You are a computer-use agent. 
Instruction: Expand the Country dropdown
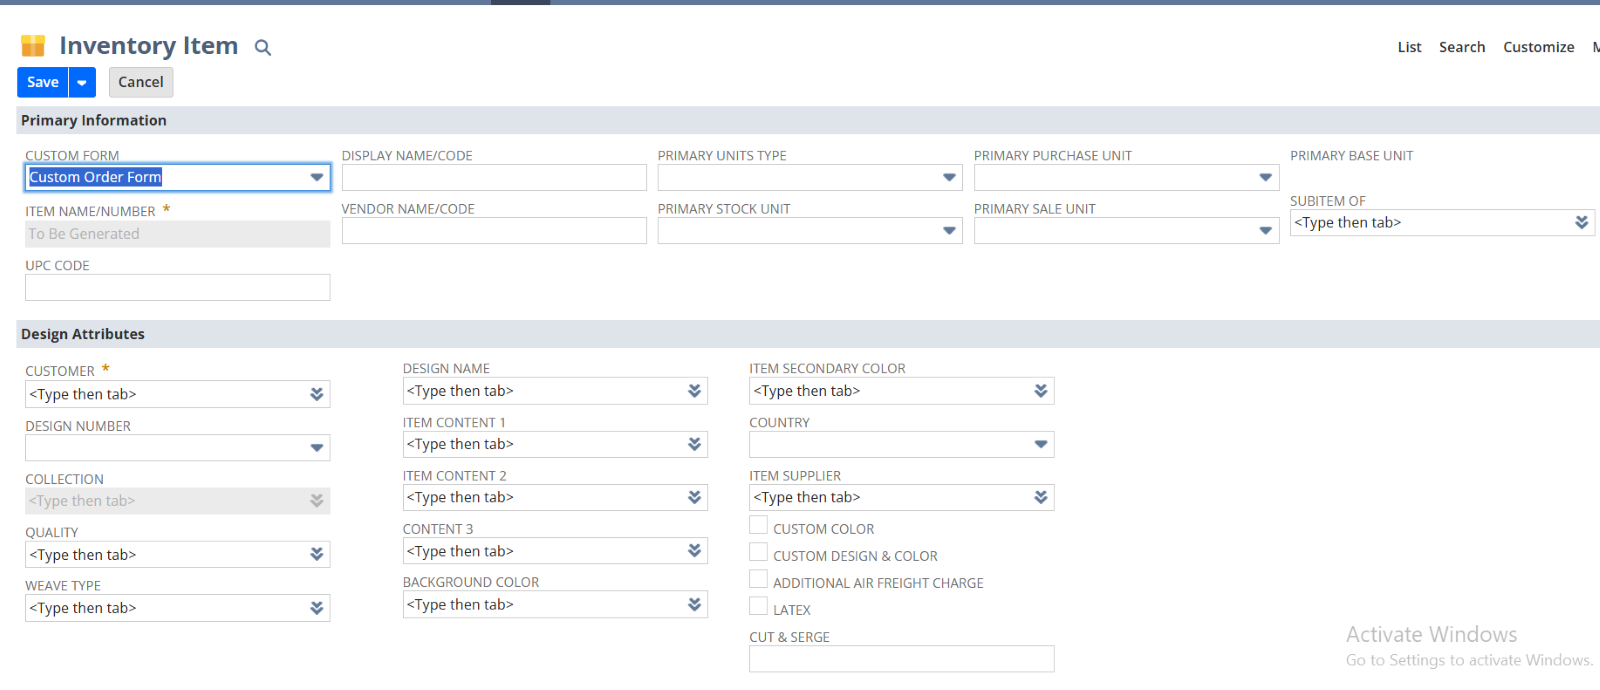point(1041,444)
